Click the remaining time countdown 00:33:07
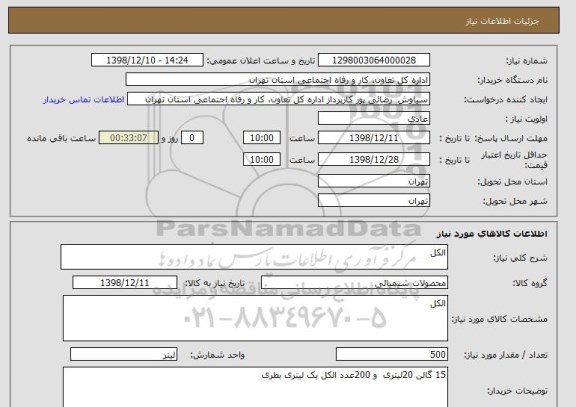The width and height of the screenshot is (576, 407). pyautogui.click(x=129, y=138)
